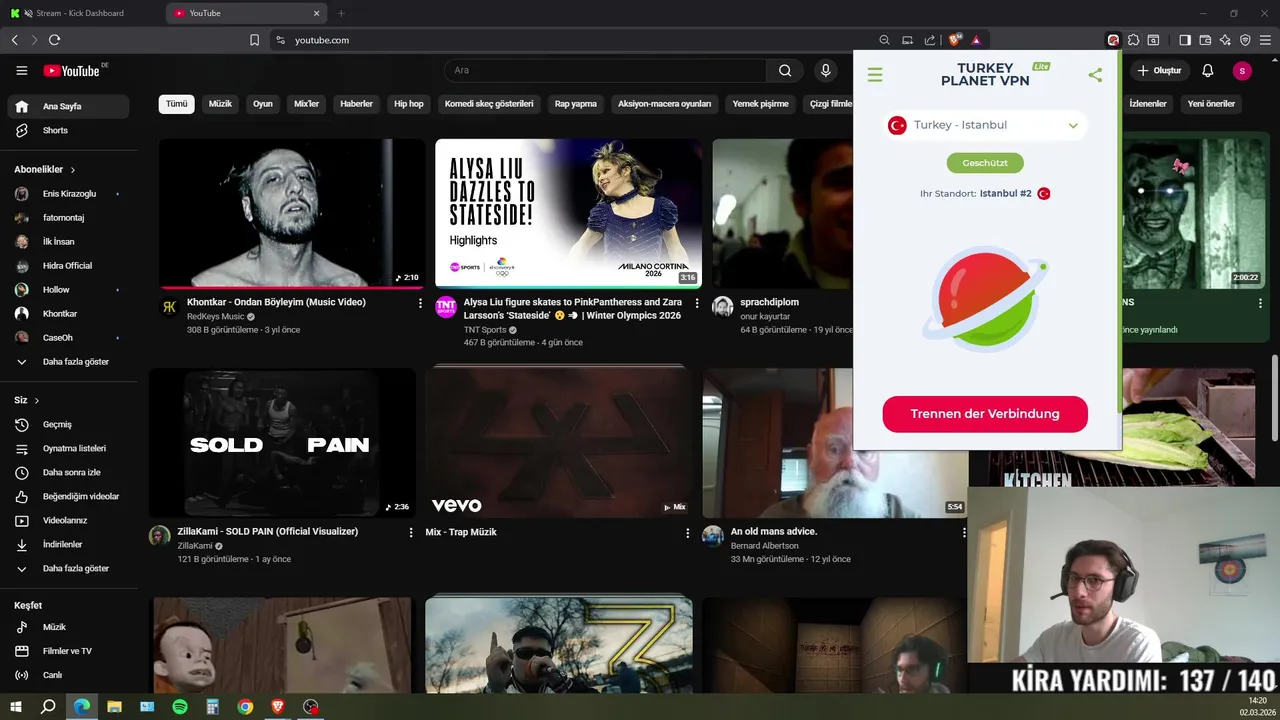Click the Mix - Trap Müzik title
The height and width of the screenshot is (720, 1280).
461,533
